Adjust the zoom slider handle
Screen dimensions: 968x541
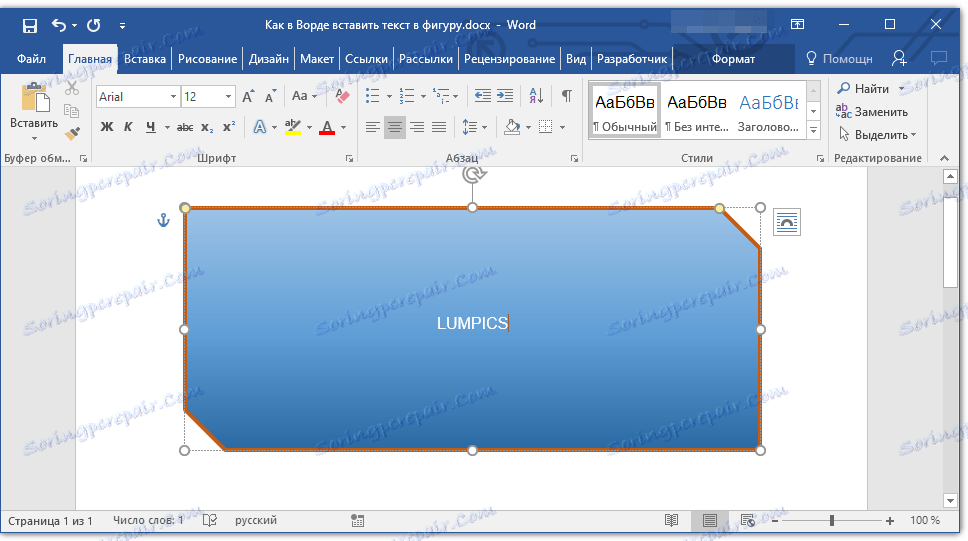832,521
